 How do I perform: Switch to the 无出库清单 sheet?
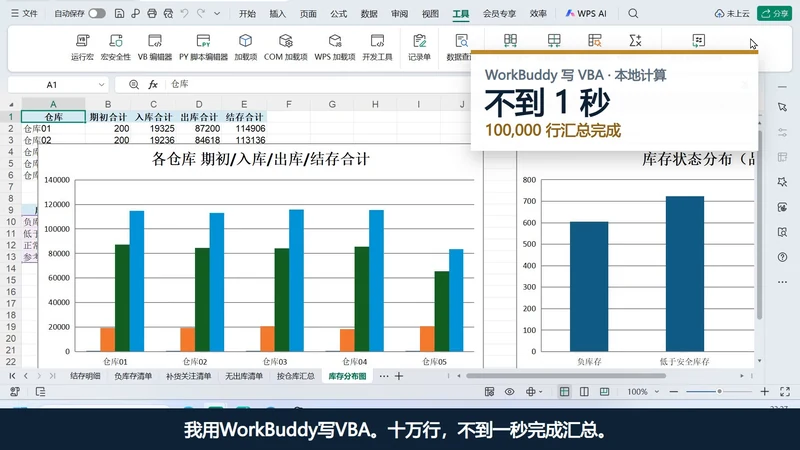coord(244,376)
